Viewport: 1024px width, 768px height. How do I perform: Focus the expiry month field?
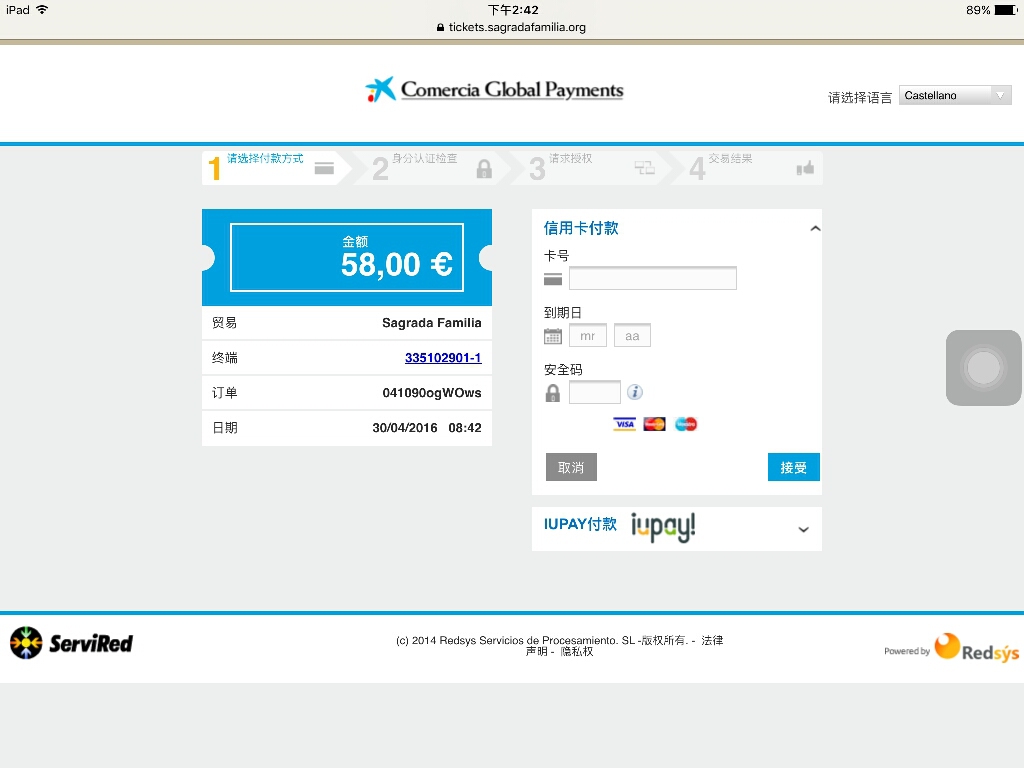[588, 336]
